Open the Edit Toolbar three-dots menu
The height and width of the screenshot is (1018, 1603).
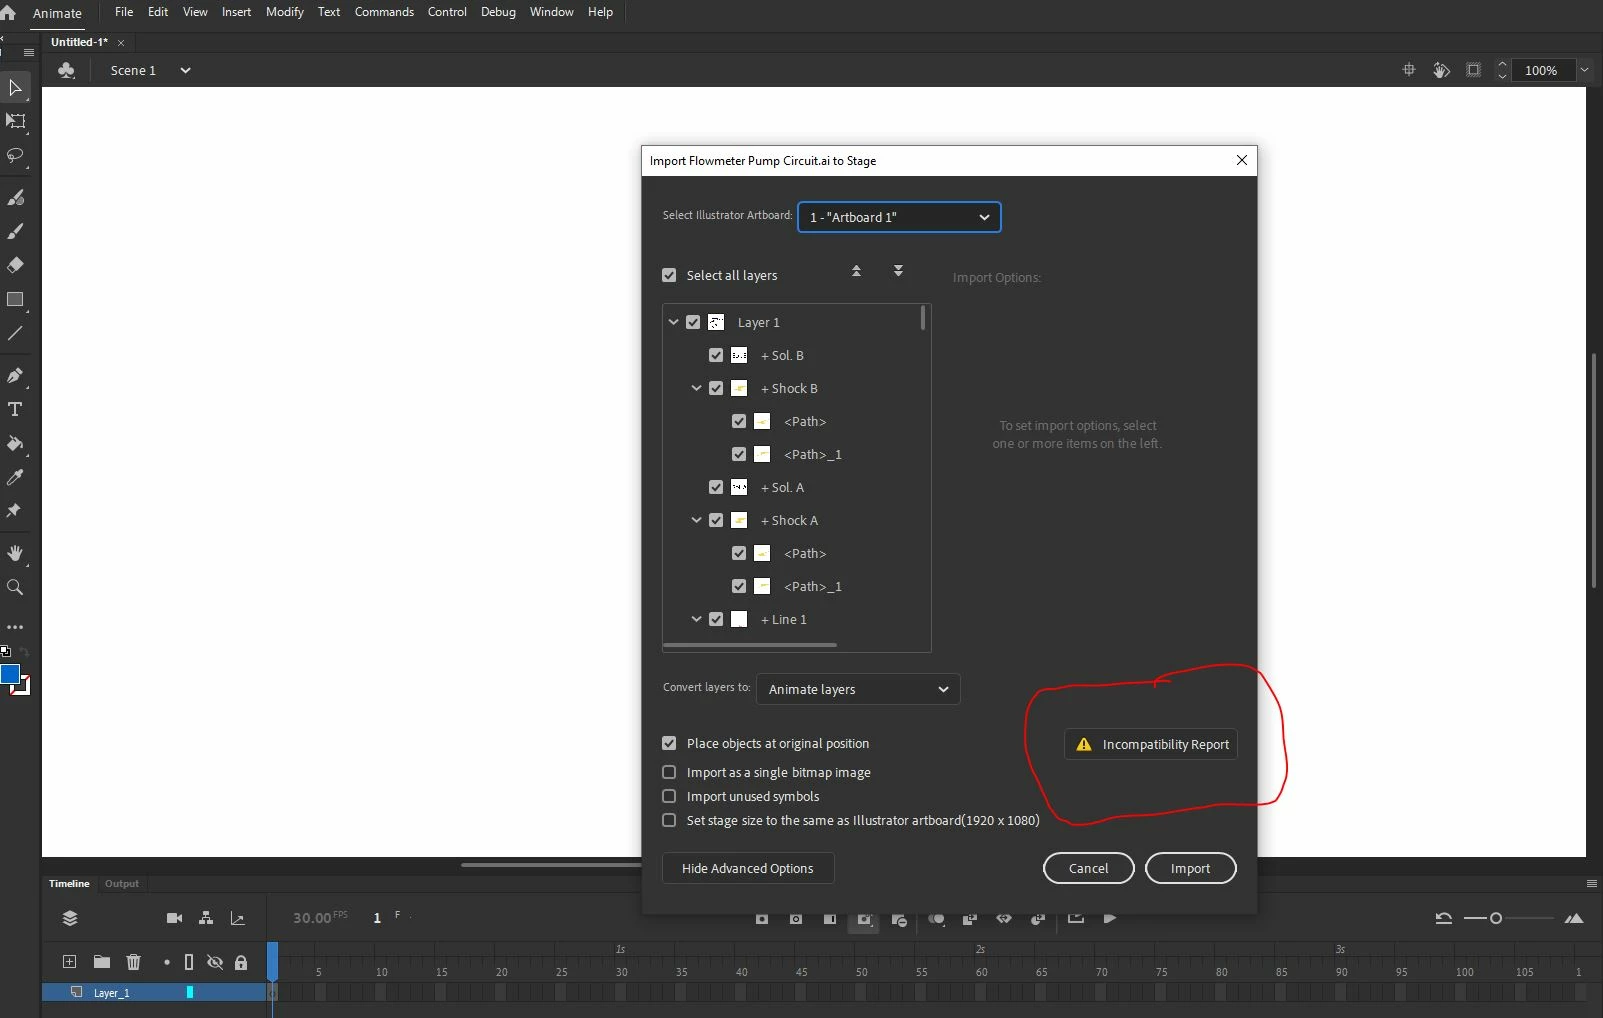pyautogui.click(x=15, y=627)
